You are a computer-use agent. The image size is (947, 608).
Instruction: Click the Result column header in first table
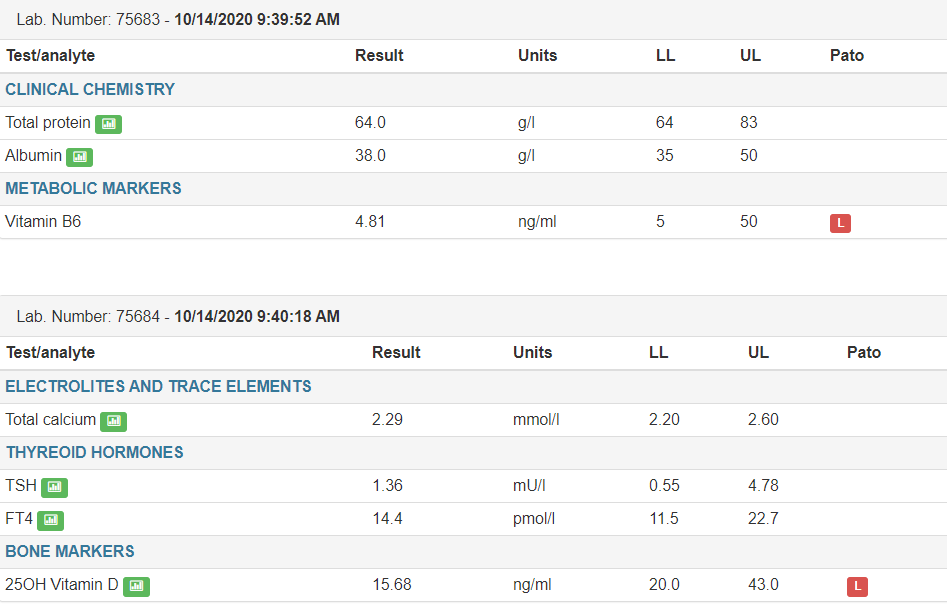coord(379,56)
